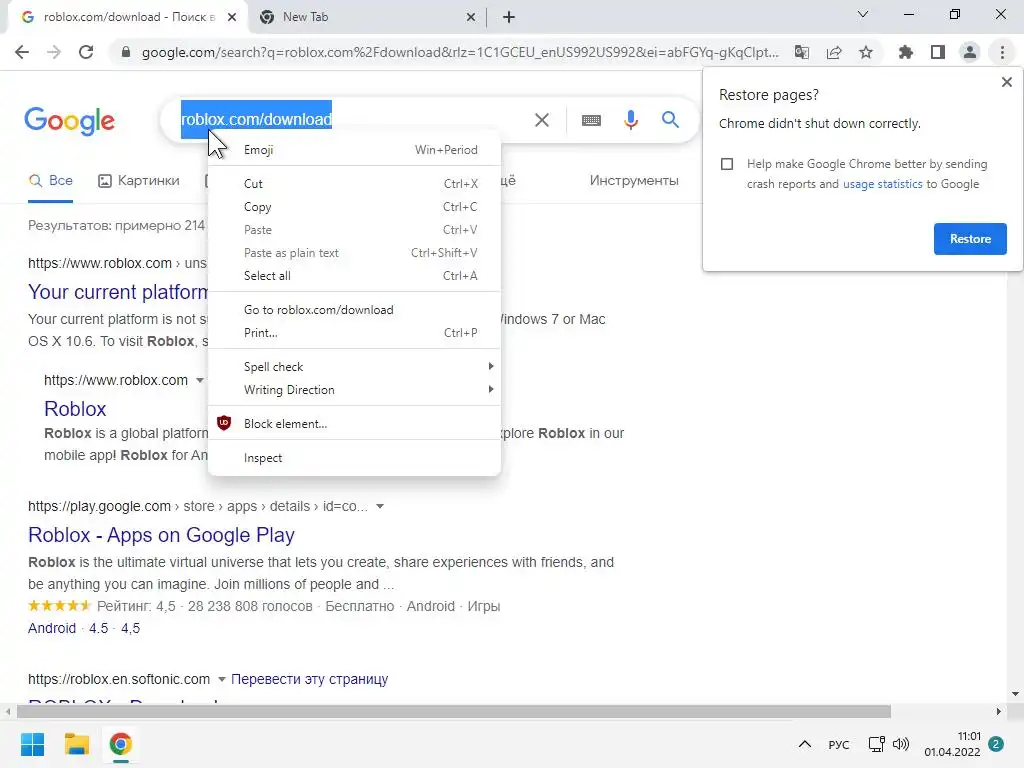
Task: Reload the page with the refresh icon
Action: pos(86,52)
